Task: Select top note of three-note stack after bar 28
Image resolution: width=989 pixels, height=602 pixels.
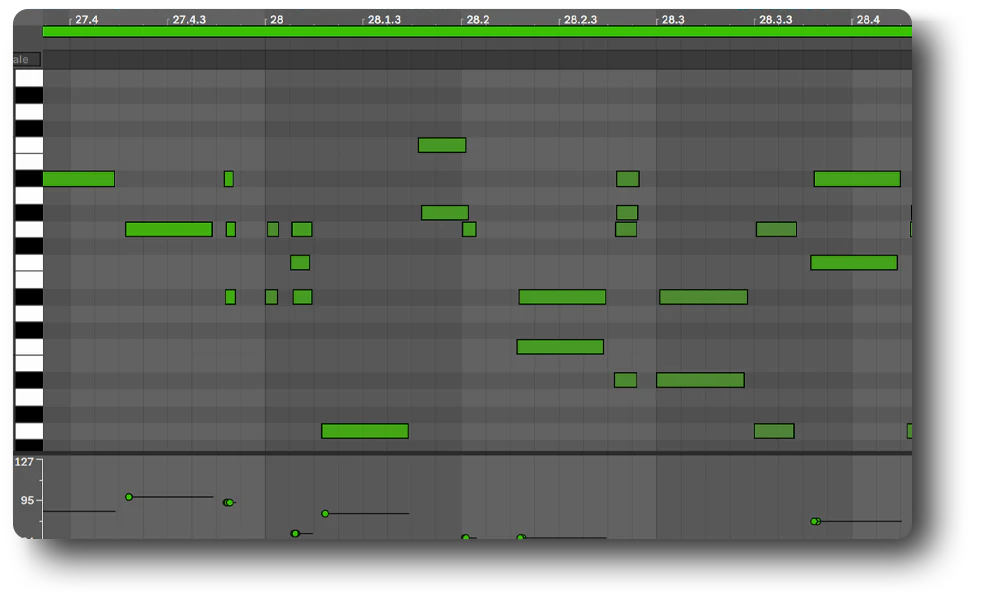Action: 301,229
